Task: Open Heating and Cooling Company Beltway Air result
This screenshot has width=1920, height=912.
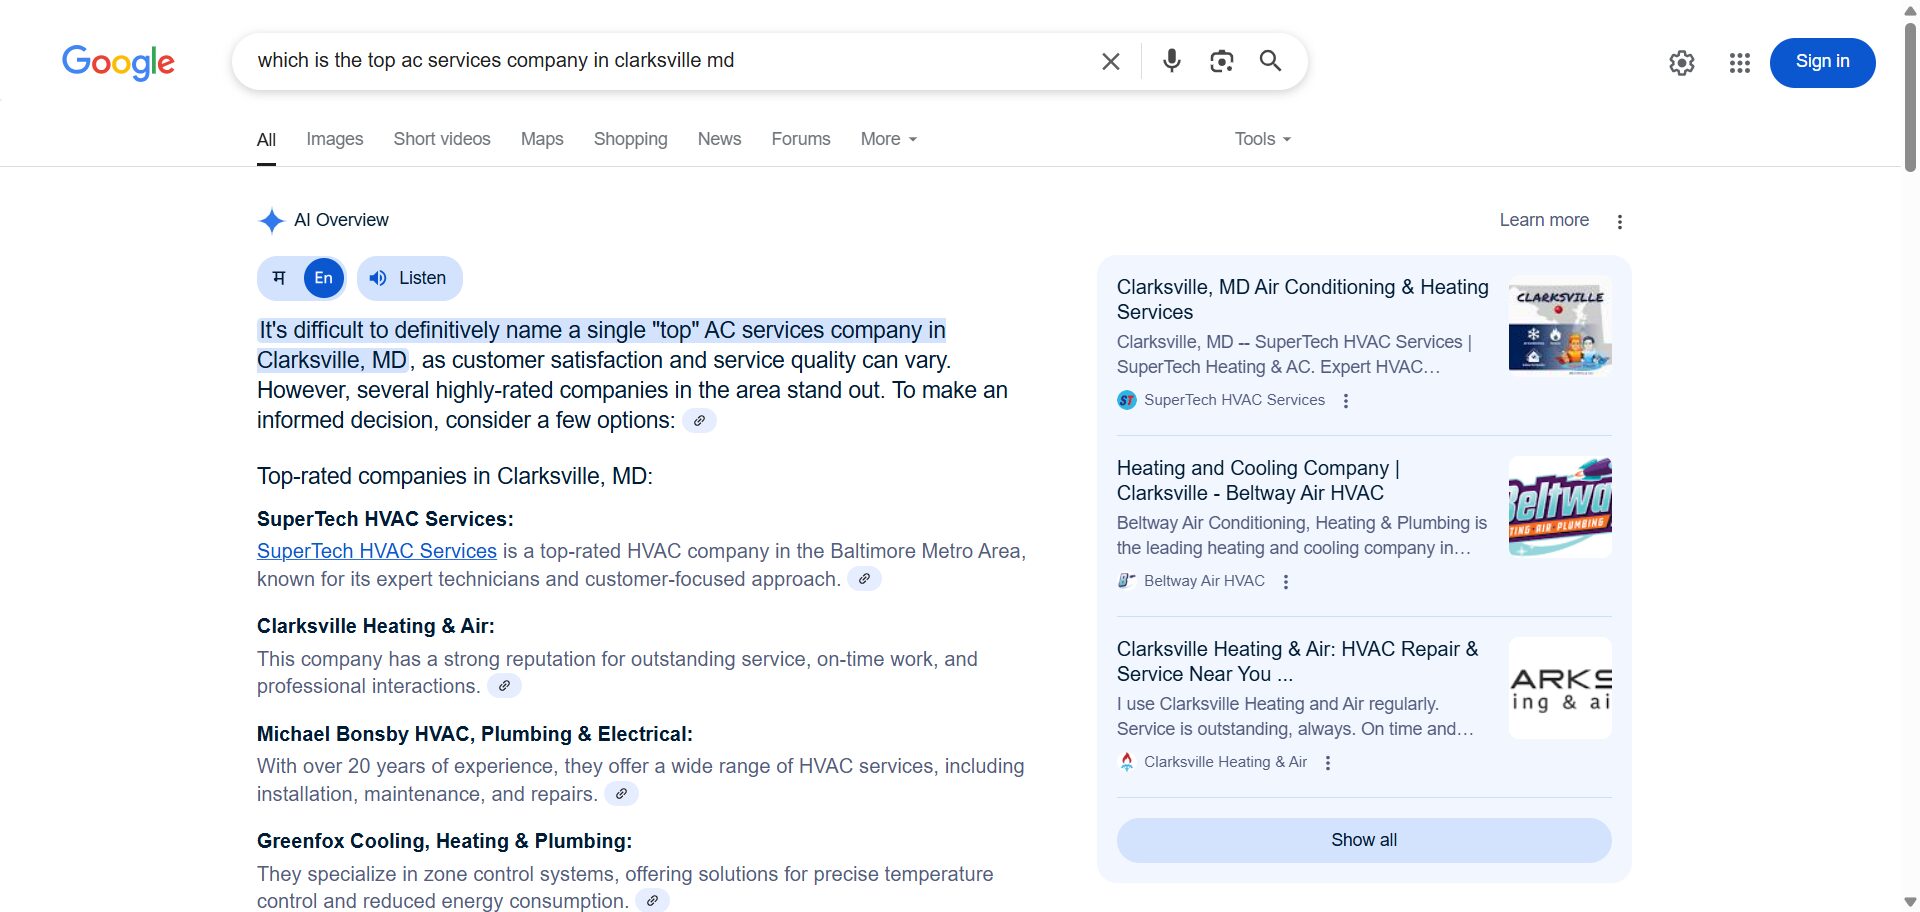Action: 1258,481
